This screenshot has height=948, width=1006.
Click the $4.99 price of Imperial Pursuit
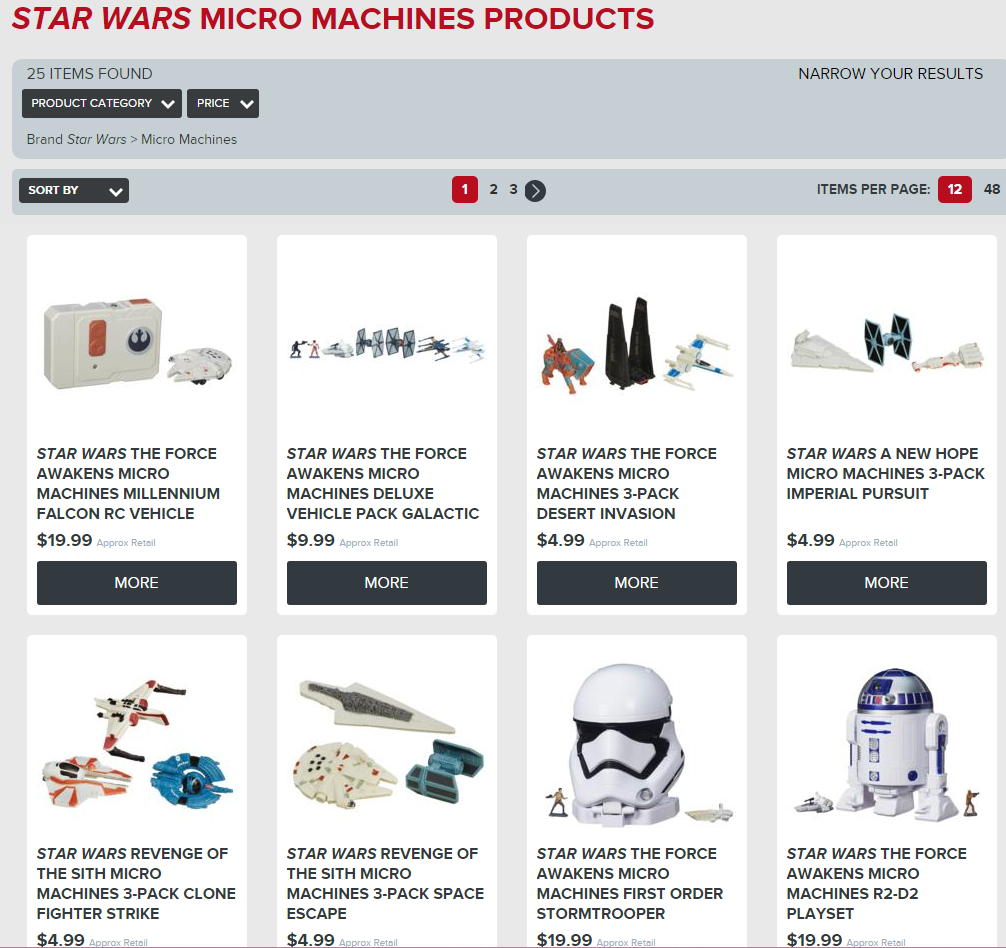coord(811,540)
